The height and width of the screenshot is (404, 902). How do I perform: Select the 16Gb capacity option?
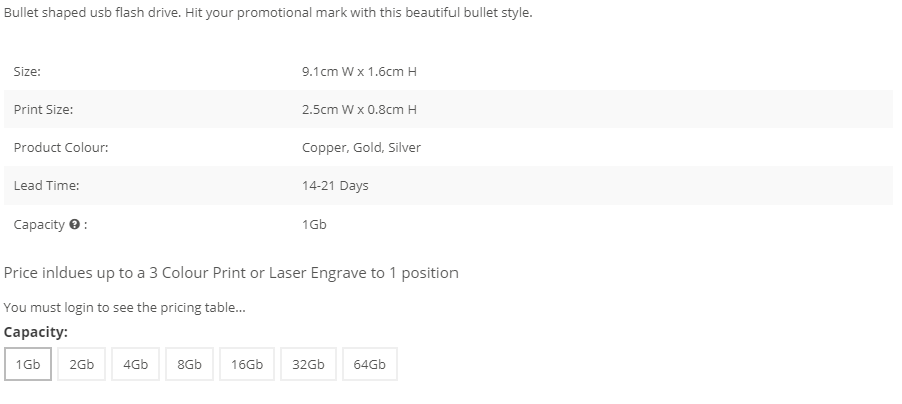pyautogui.click(x=247, y=364)
